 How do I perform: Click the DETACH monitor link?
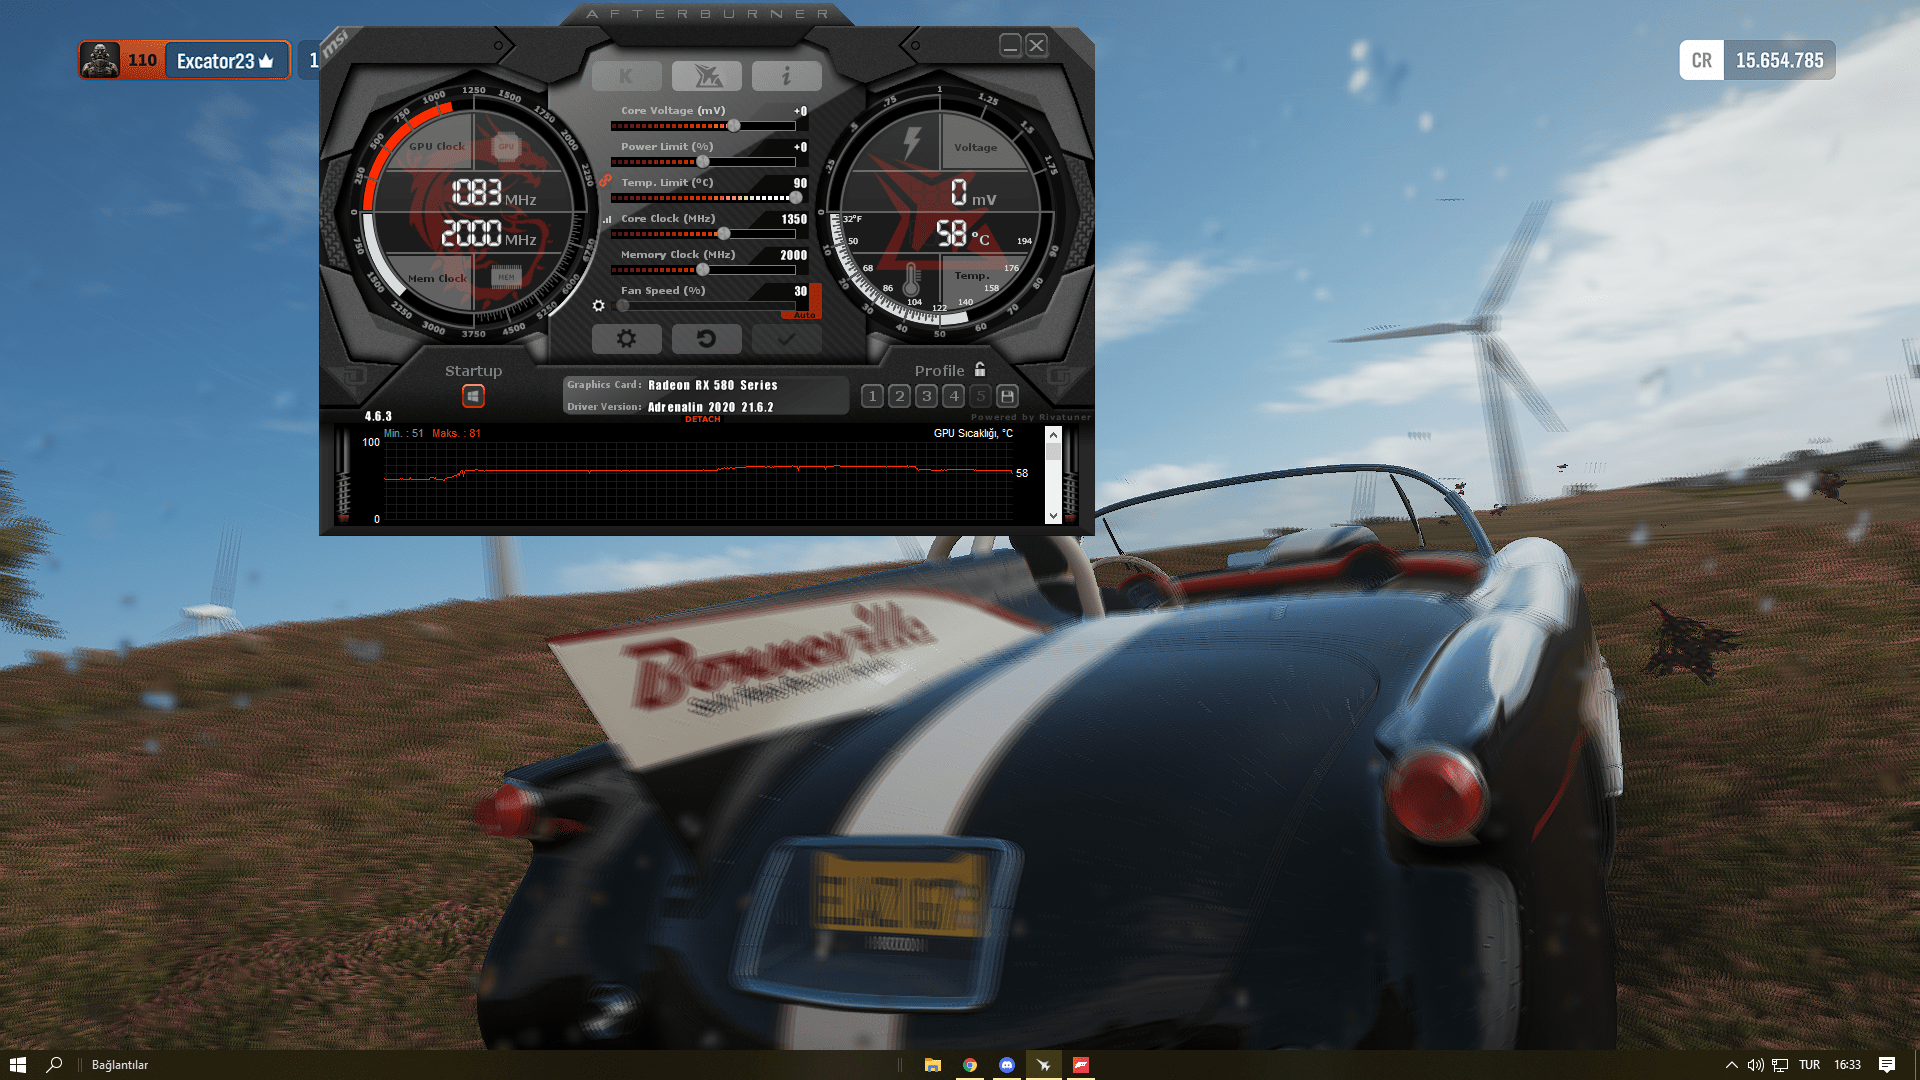[702, 419]
